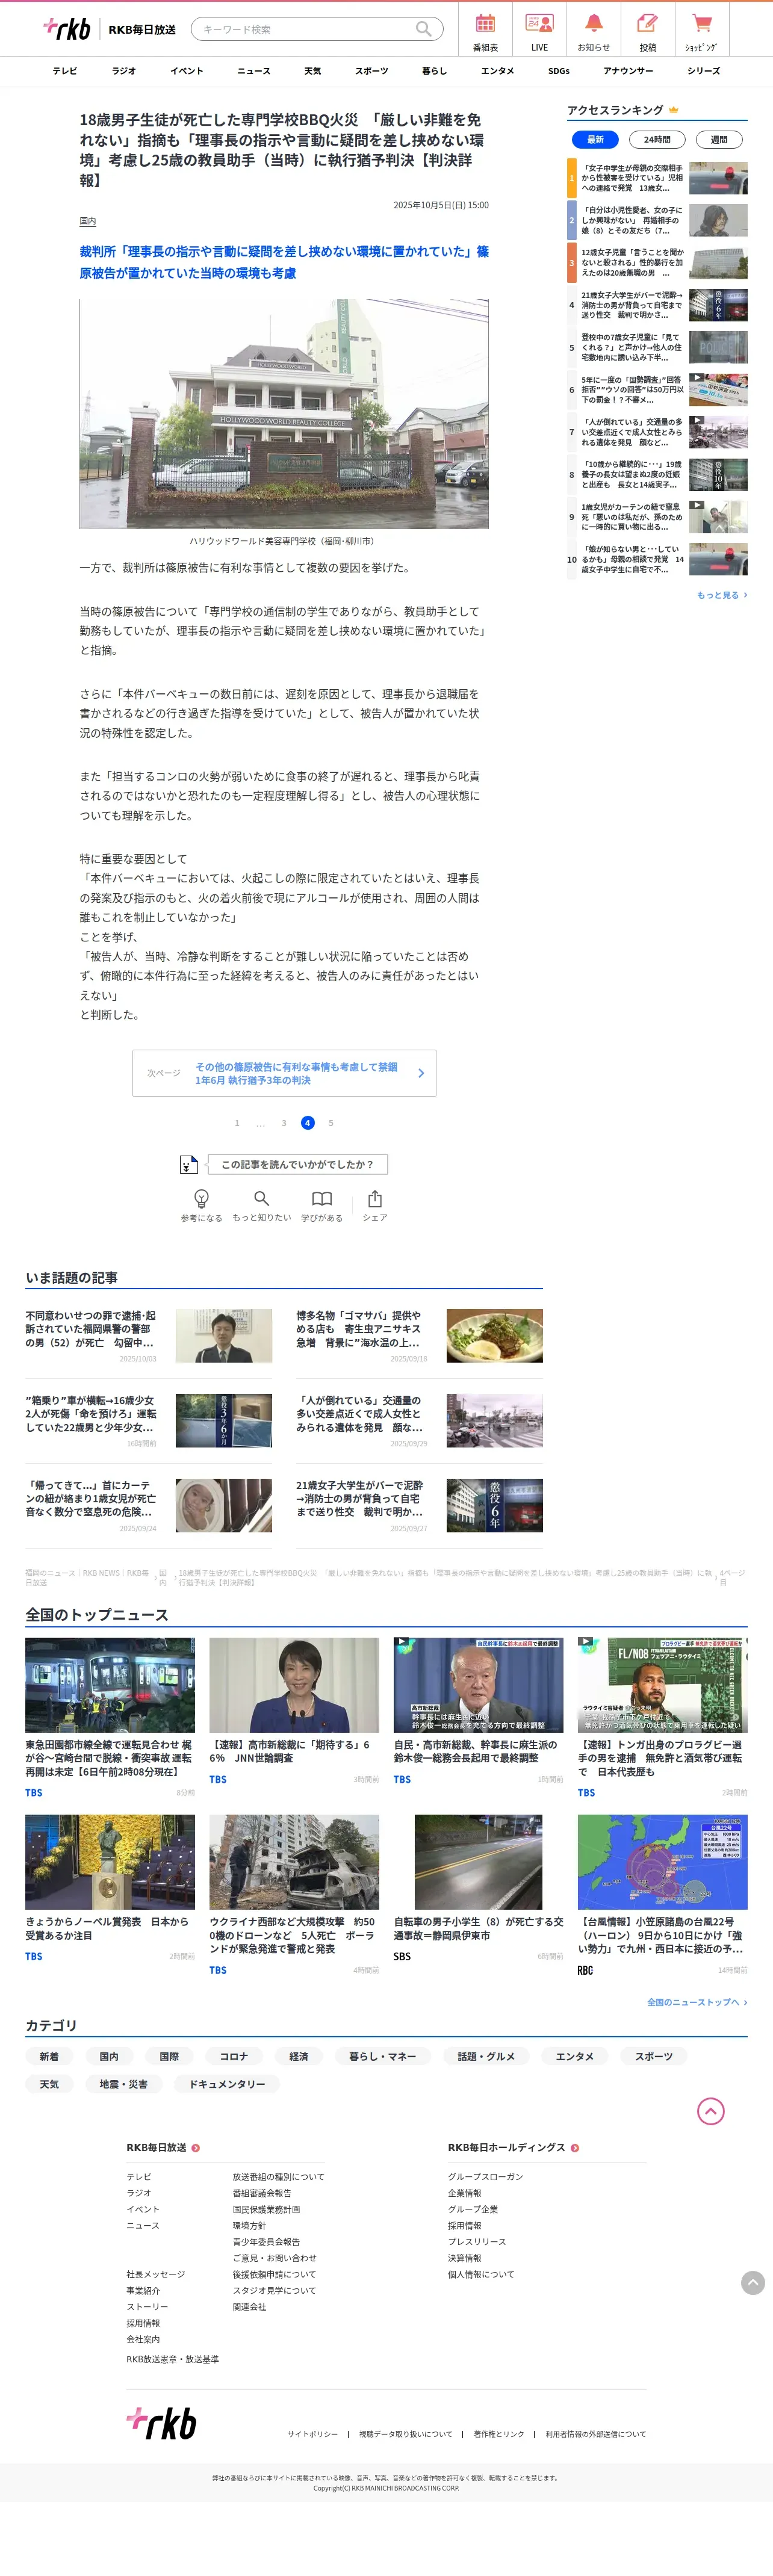
Task: Click the もっと見る ranking link
Action: click(721, 595)
